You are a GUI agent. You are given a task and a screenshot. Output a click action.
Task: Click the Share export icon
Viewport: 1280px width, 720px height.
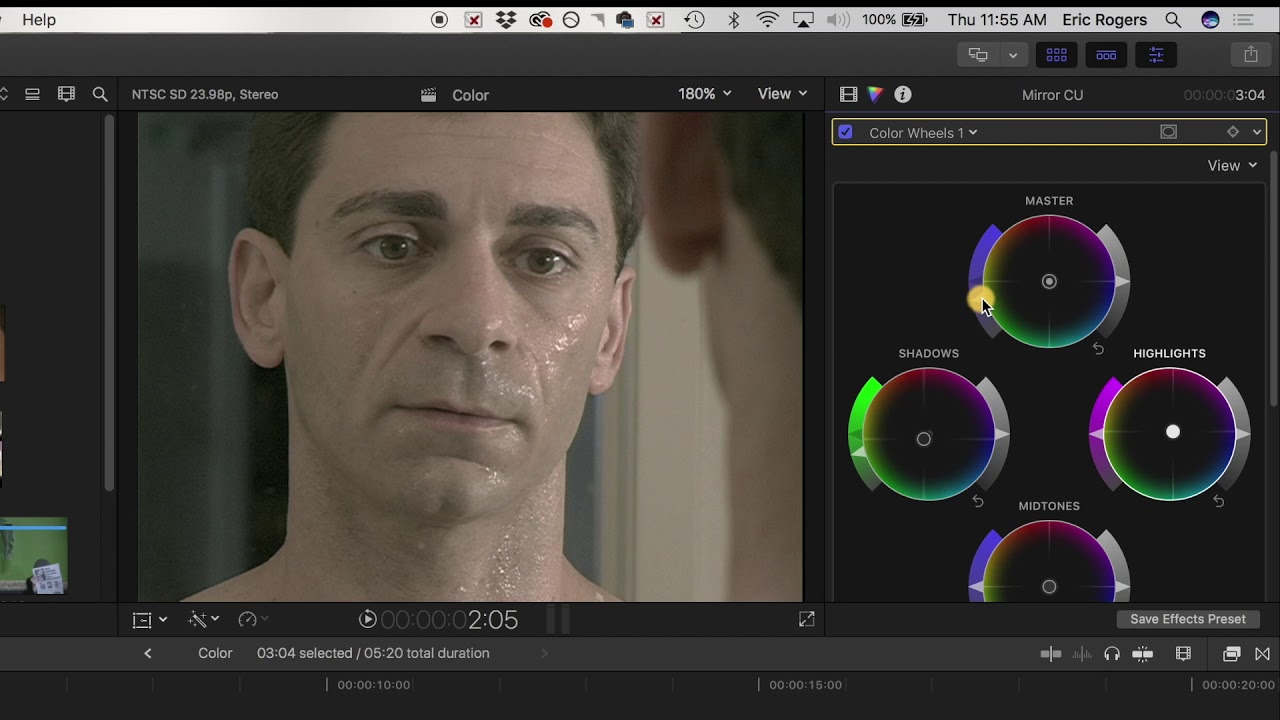[1250, 55]
